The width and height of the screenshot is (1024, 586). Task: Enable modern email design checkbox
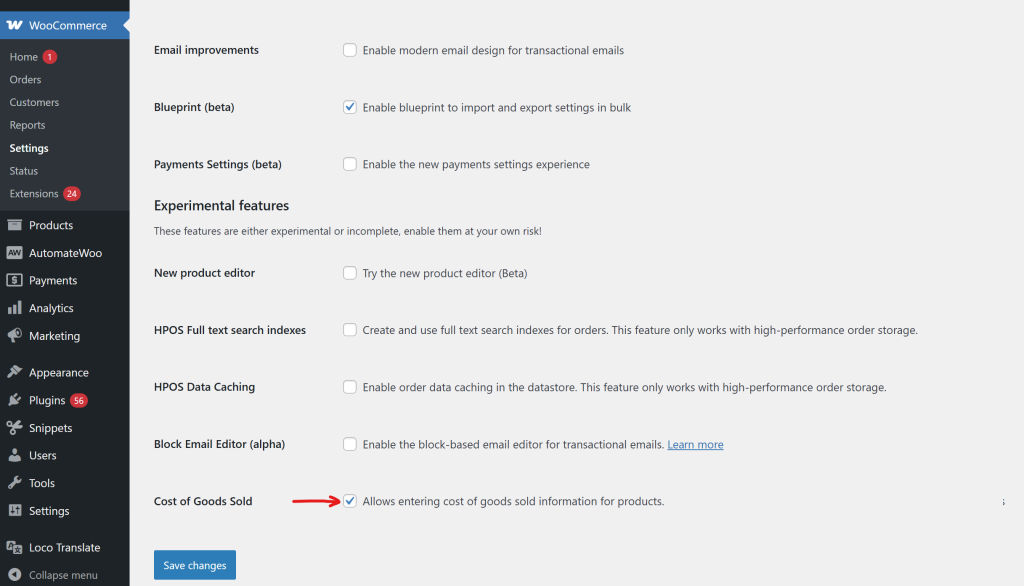point(350,50)
